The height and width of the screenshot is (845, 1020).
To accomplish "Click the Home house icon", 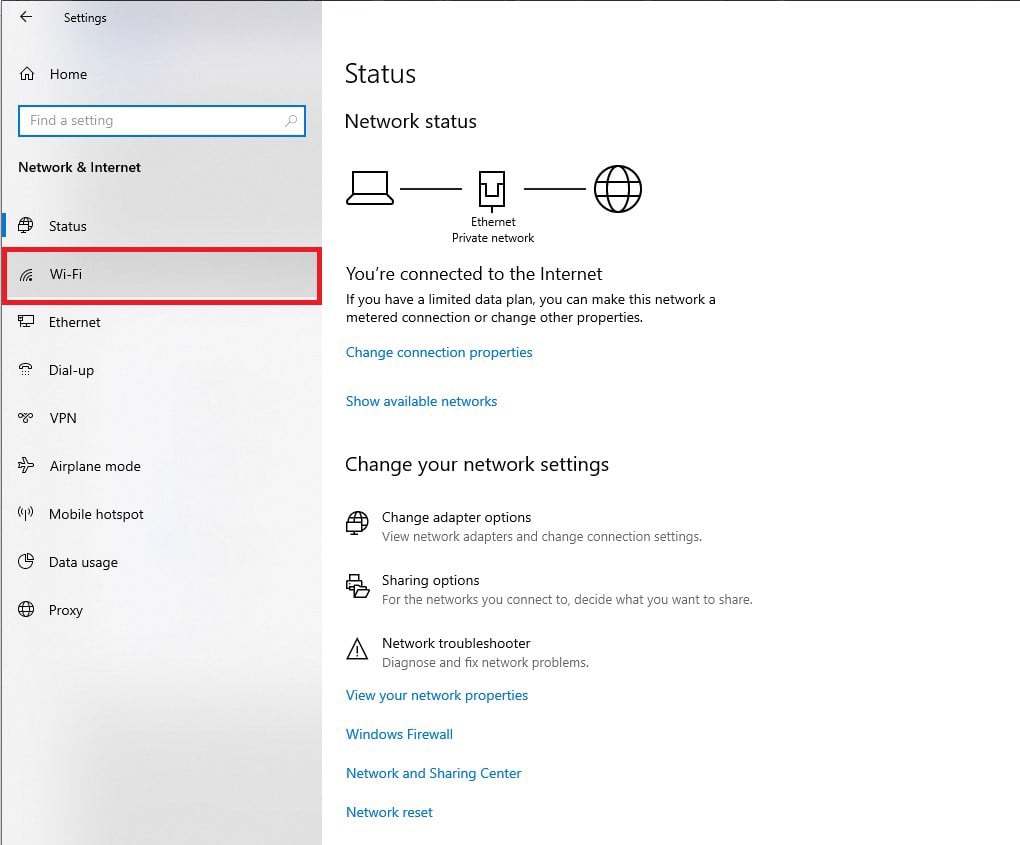I will [x=27, y=74].
